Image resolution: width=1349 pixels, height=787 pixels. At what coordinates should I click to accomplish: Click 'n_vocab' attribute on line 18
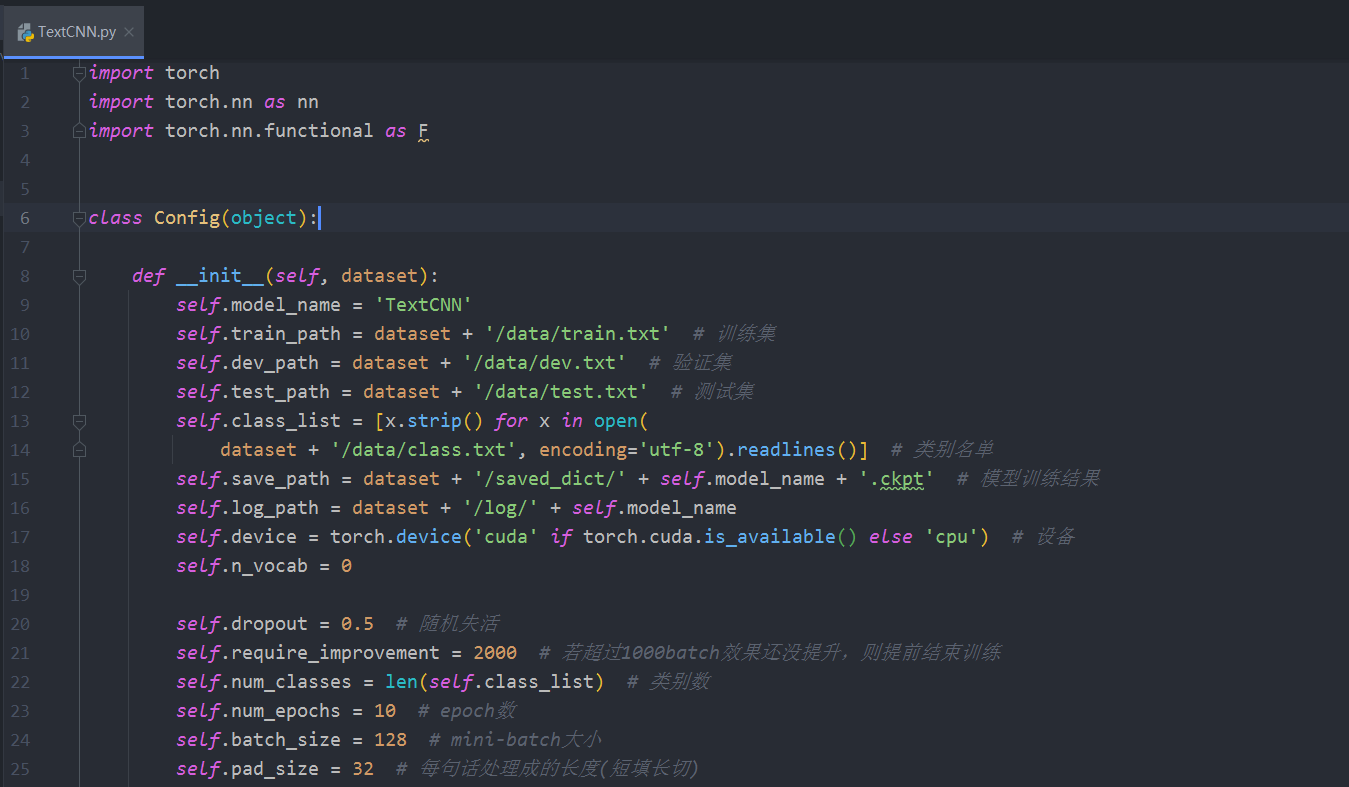[269, 566]
